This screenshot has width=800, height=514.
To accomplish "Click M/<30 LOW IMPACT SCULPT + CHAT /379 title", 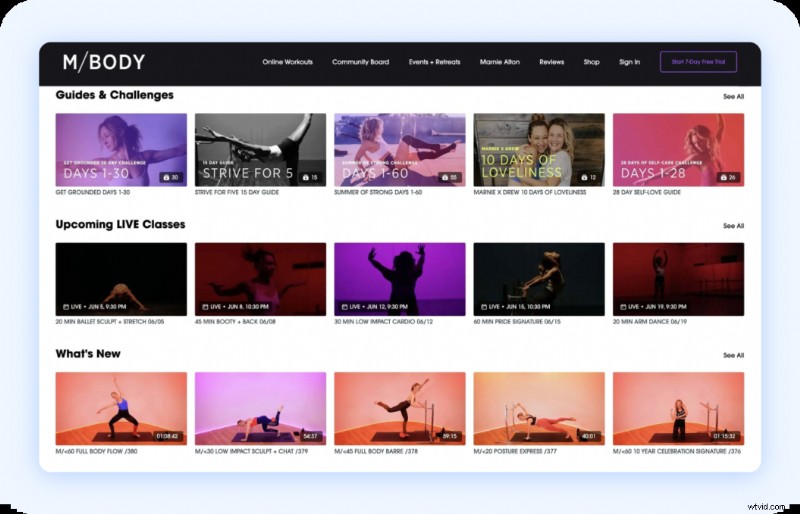I will [252, 451].
